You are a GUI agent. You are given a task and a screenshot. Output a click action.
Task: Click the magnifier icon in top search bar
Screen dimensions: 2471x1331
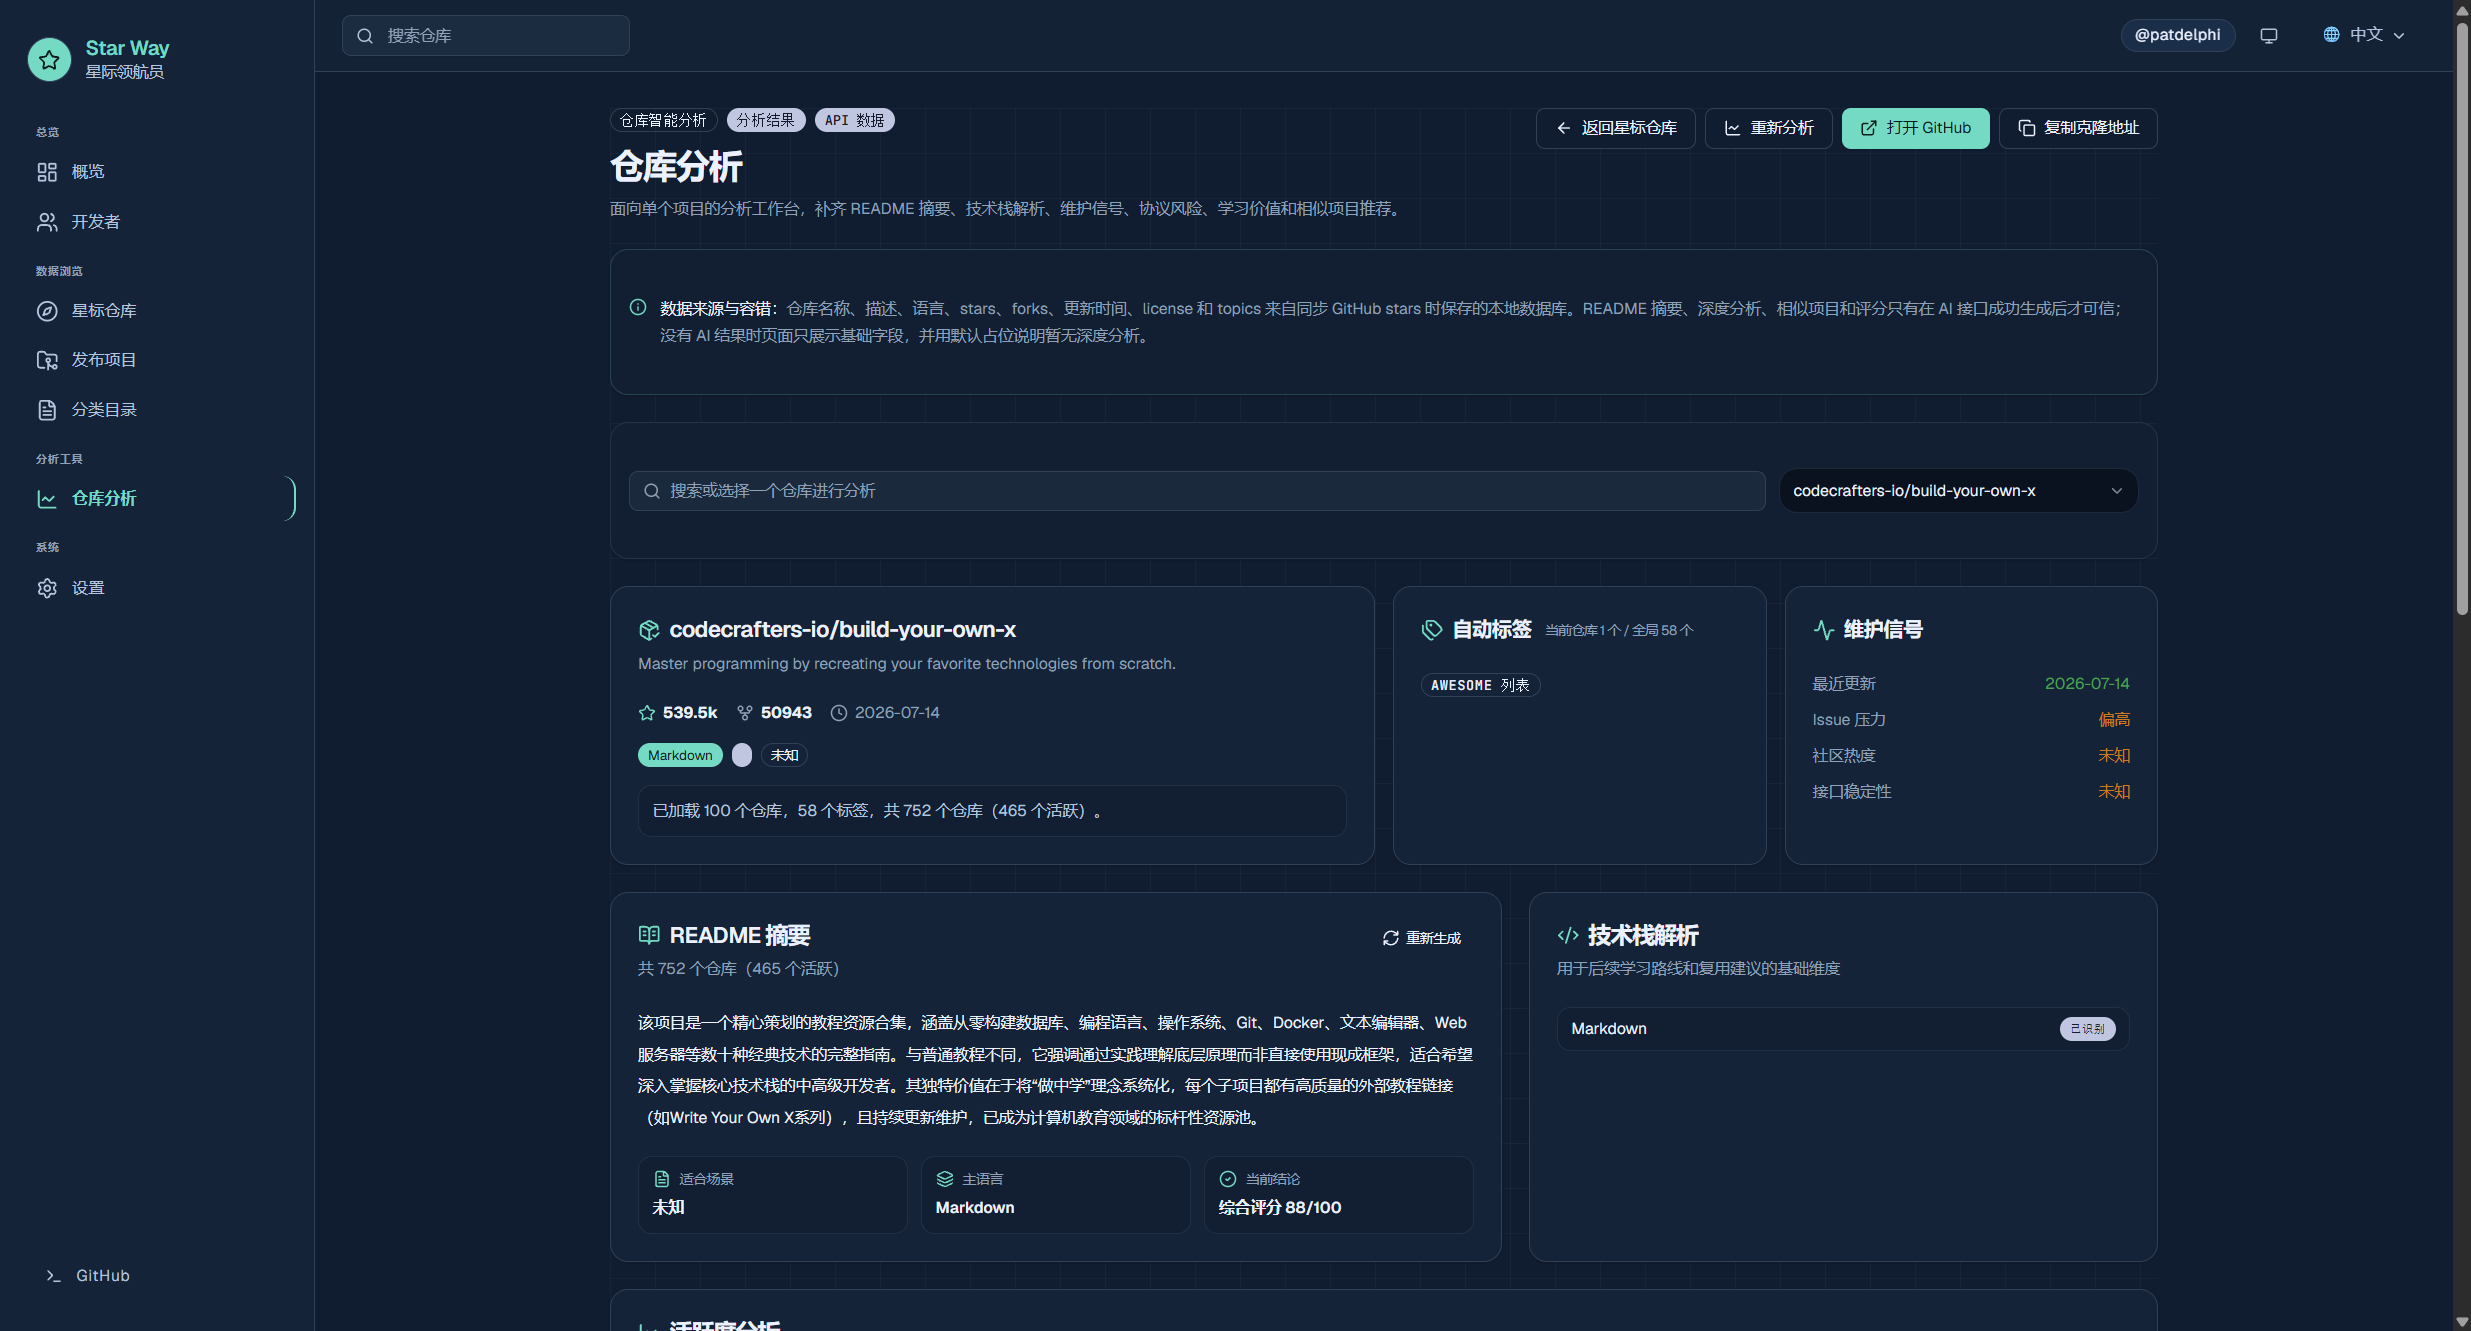(x=365, y=36)
